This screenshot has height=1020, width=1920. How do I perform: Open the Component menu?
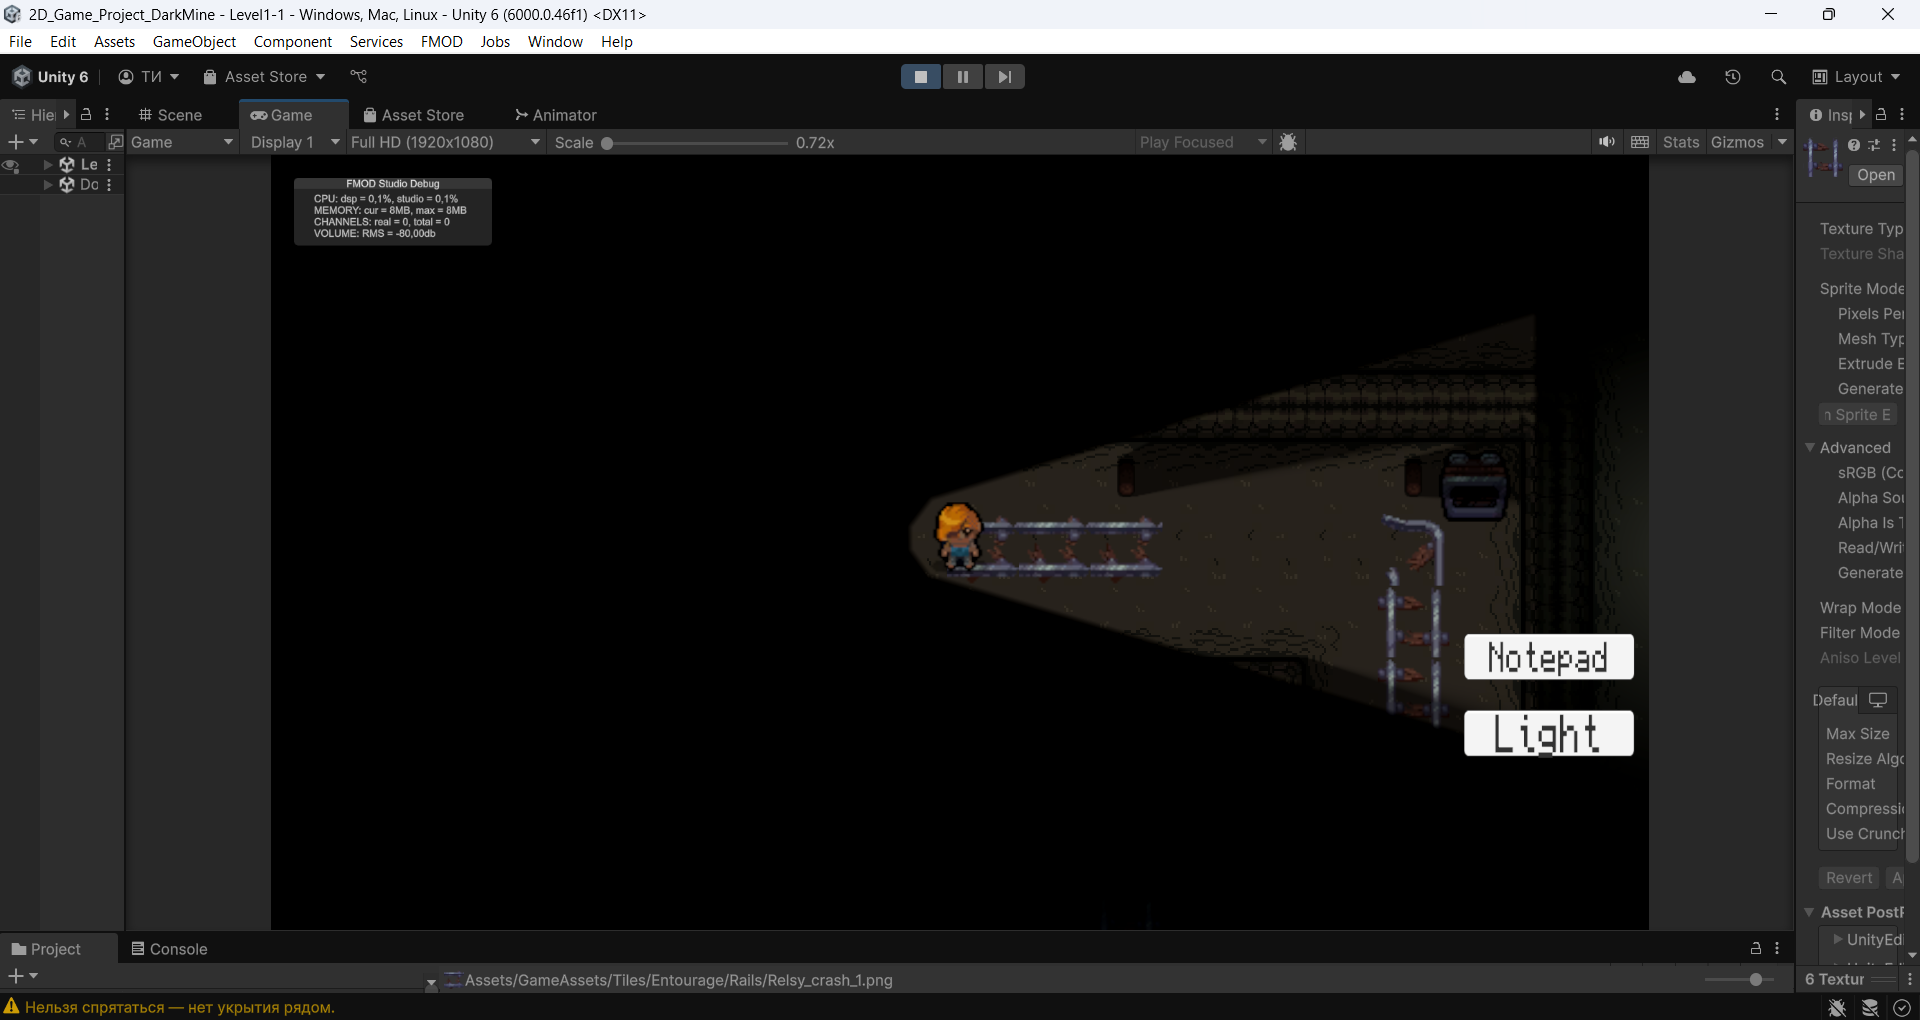pyautogui.click(x=292, y=41)
